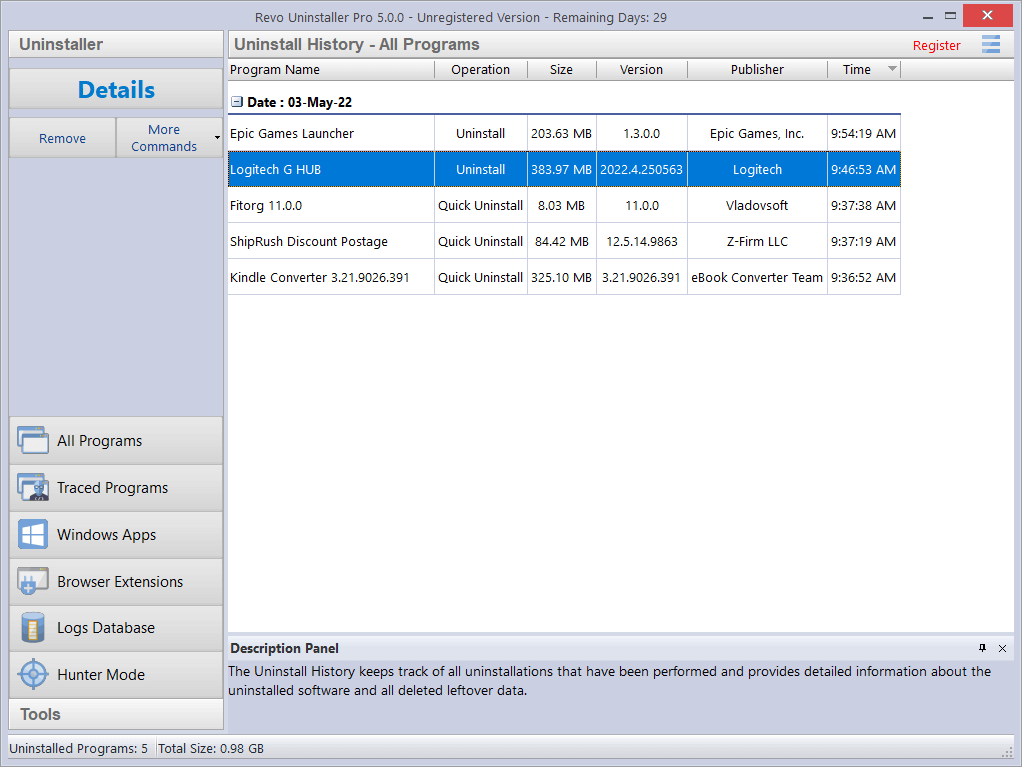Screen dimensions: 1022x767
Task: Click the red Register link
Action: point(936,45)
